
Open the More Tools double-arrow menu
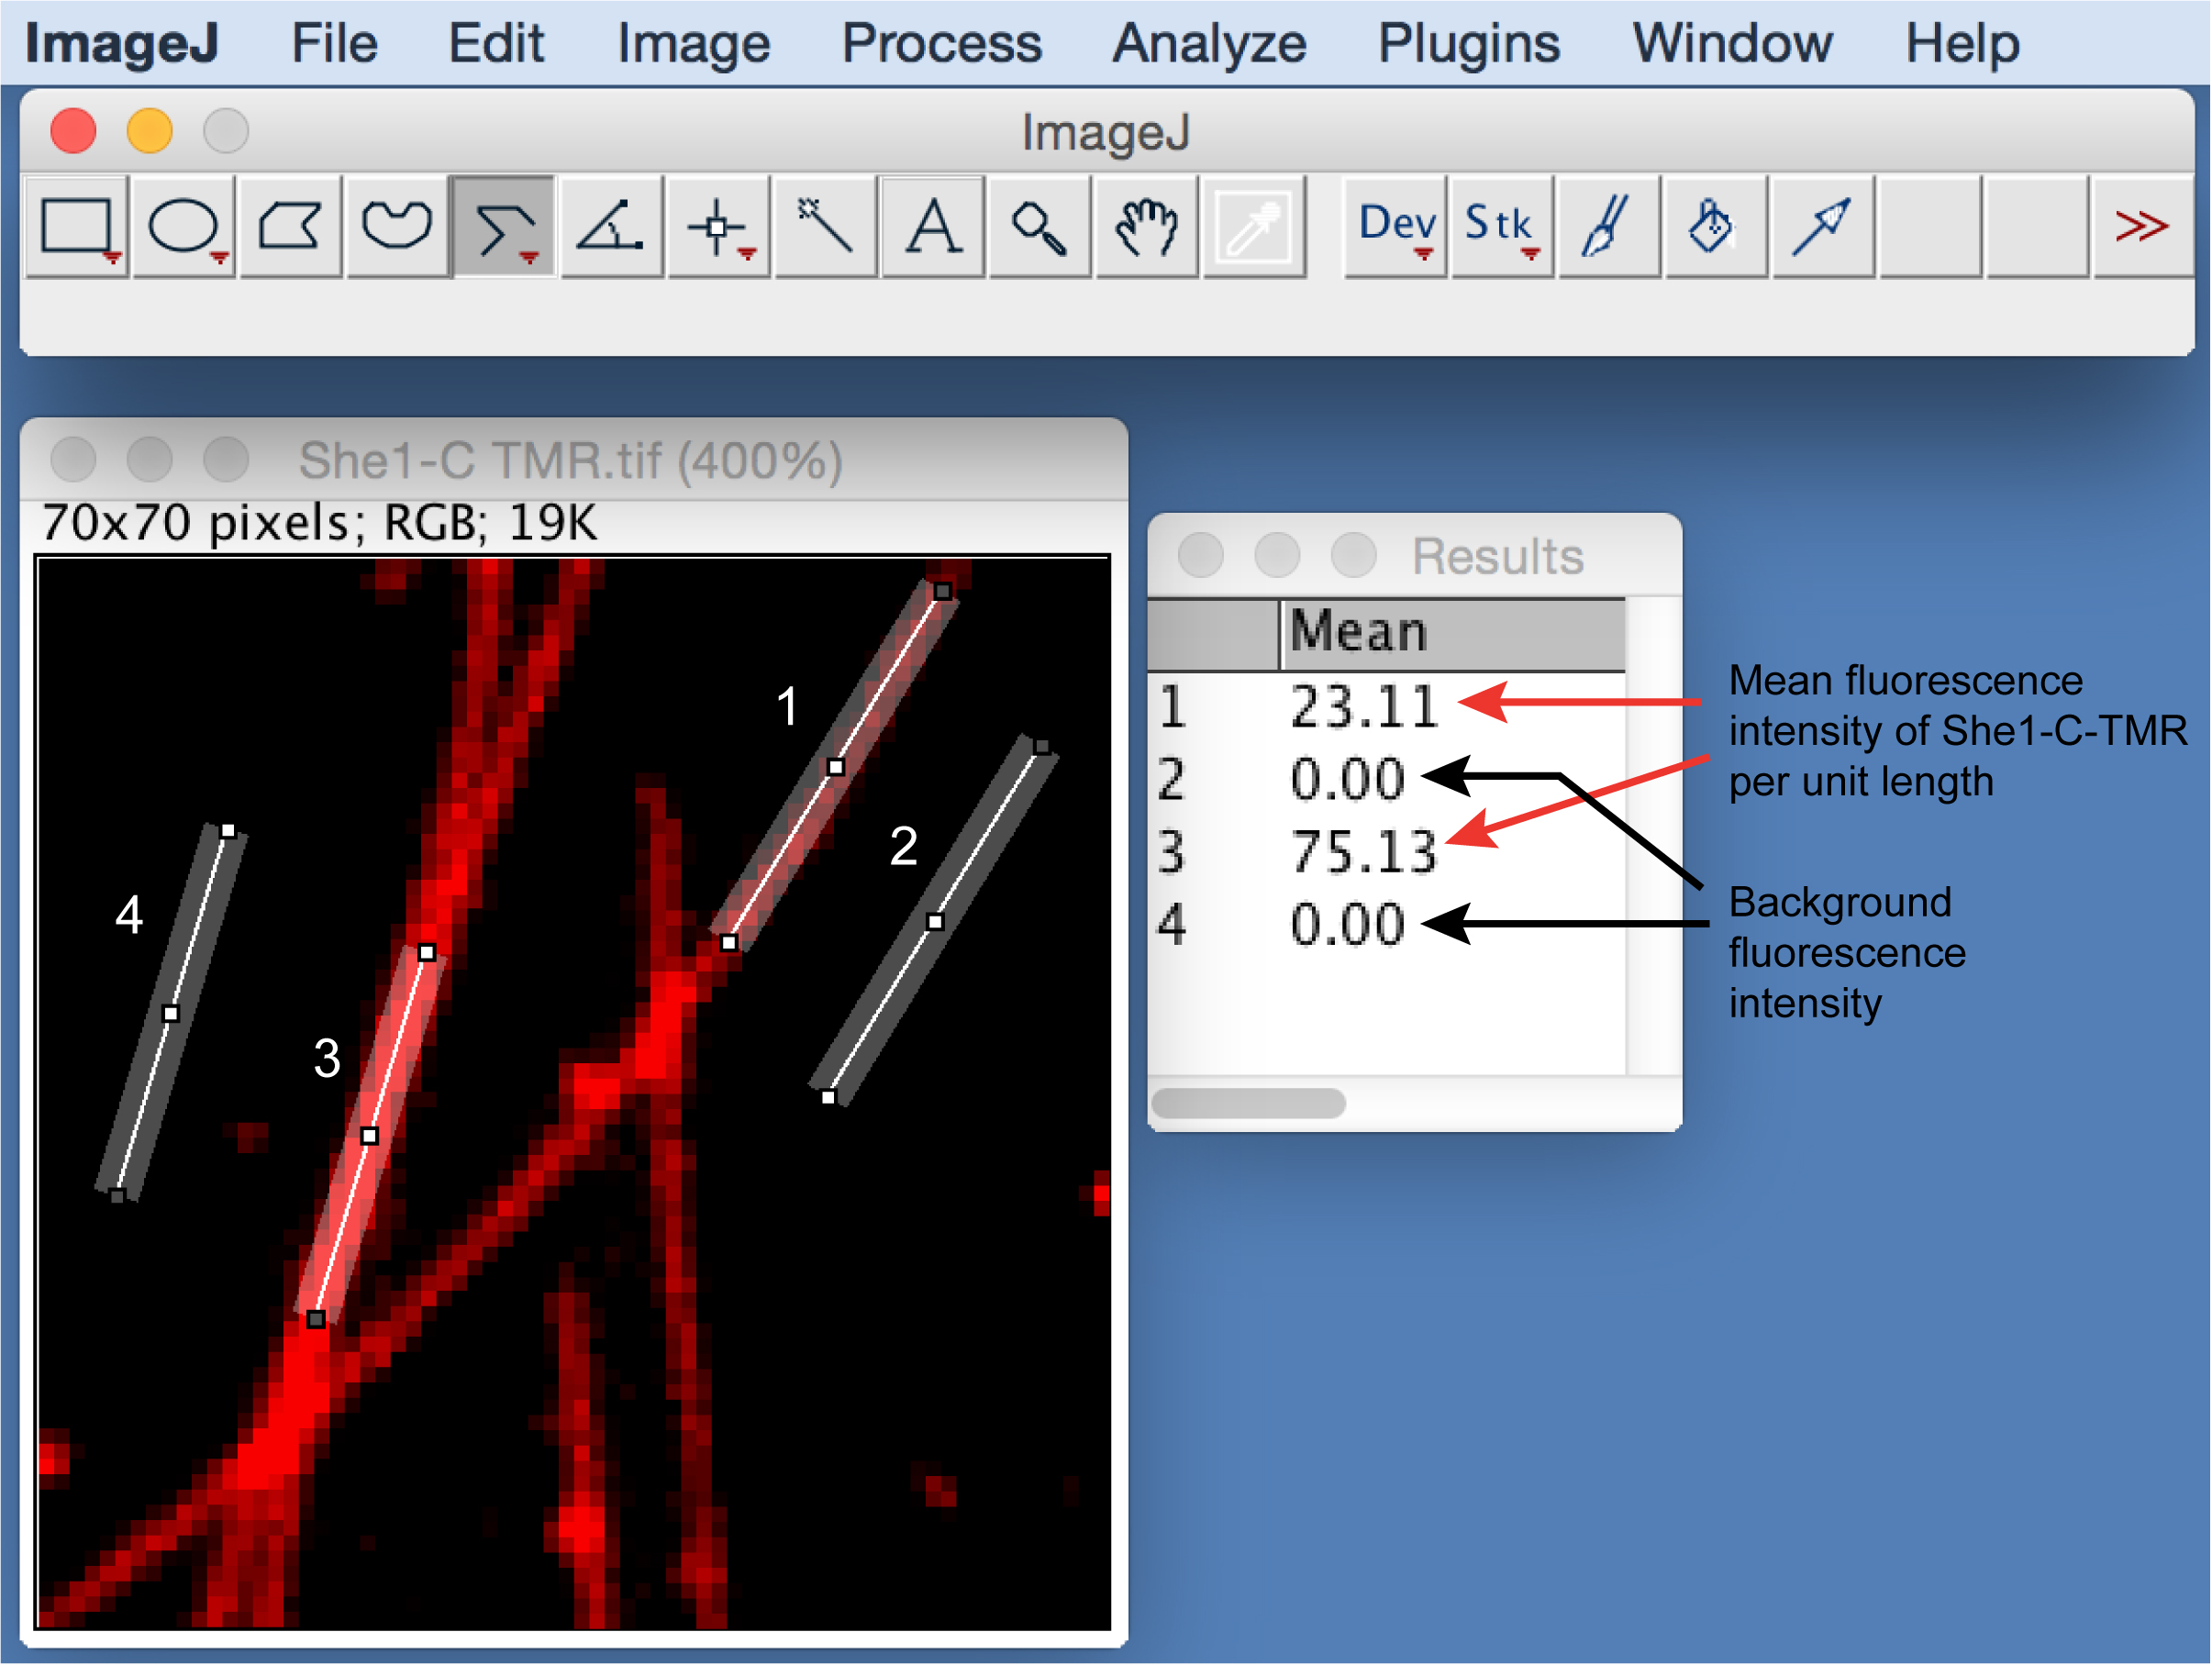(2141, 227)
